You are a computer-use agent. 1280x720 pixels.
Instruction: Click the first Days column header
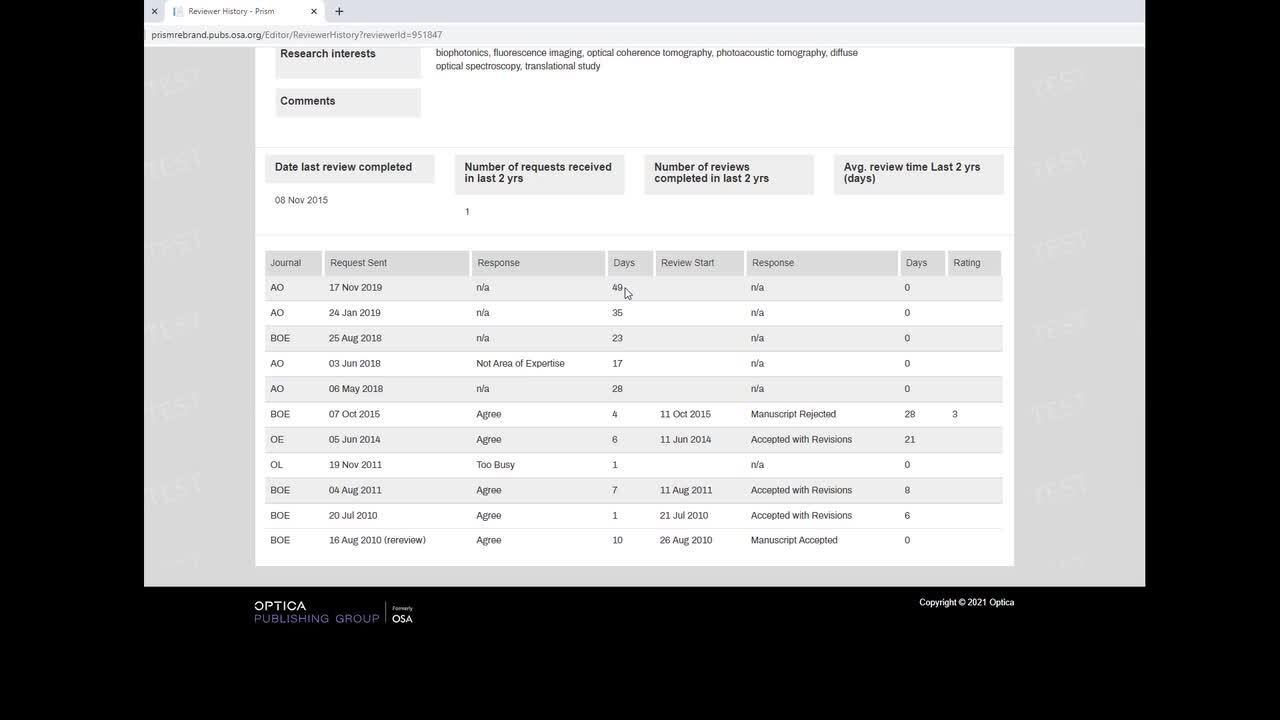point(630,263)
